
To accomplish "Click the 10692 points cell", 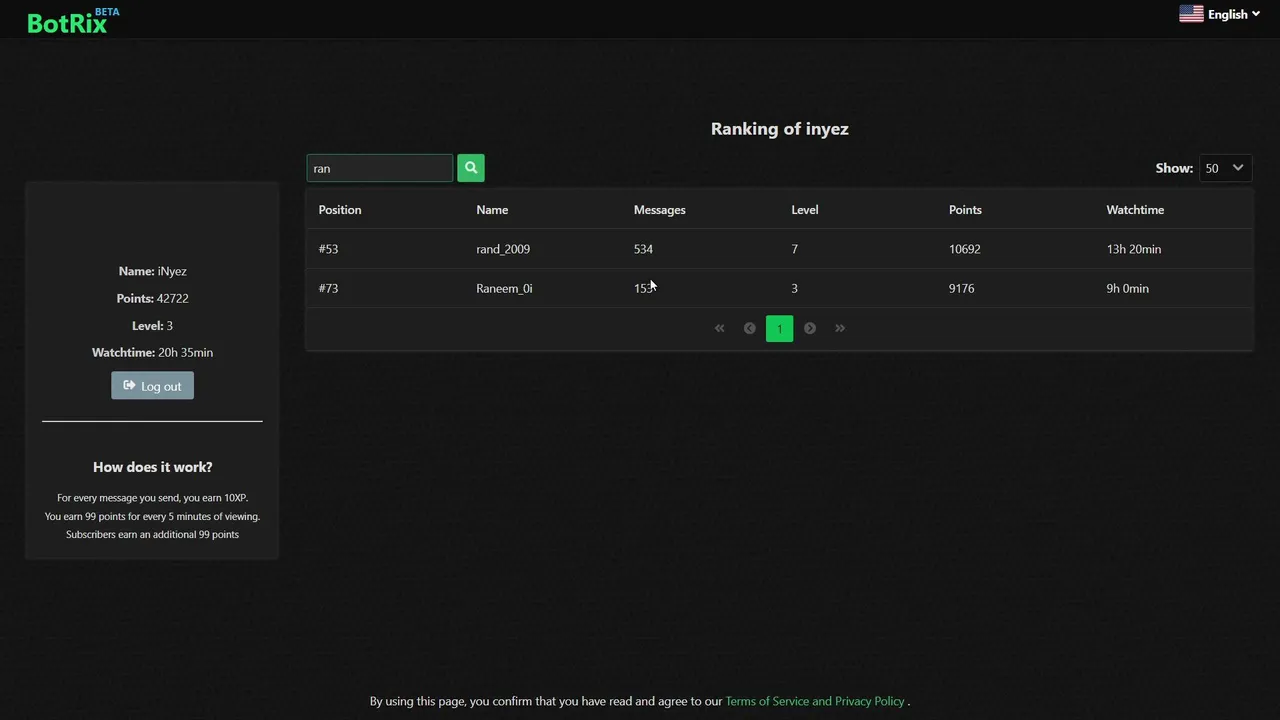I will point(965,249).
